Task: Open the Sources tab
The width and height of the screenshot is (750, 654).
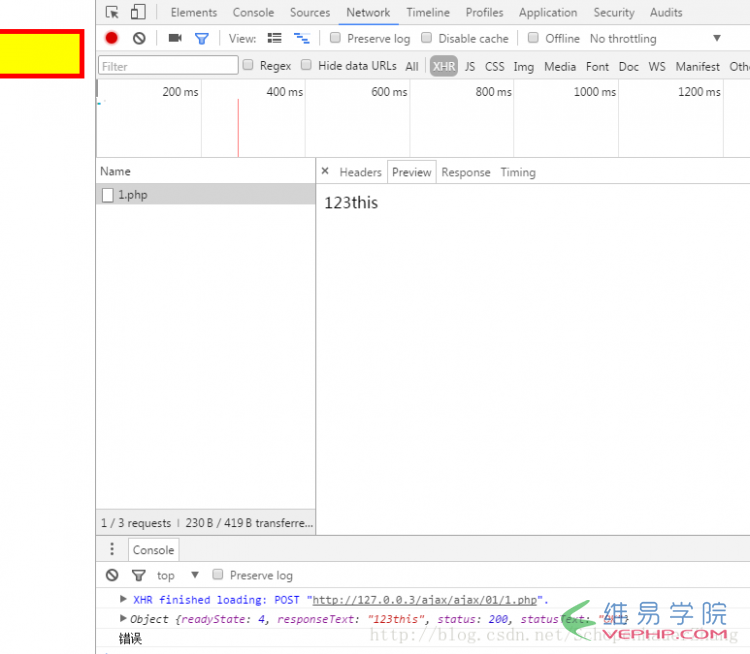Action: [310, 12]
